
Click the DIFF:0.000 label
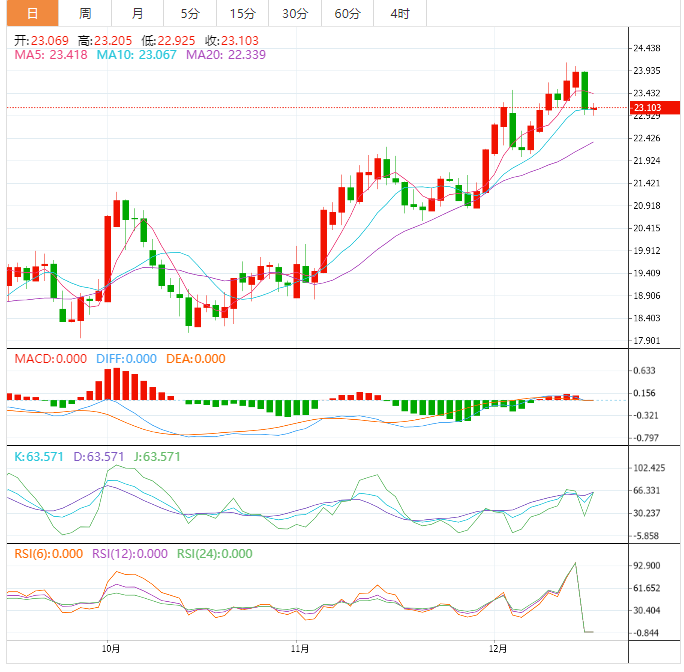pyautogui.click(x=127, y=358)
